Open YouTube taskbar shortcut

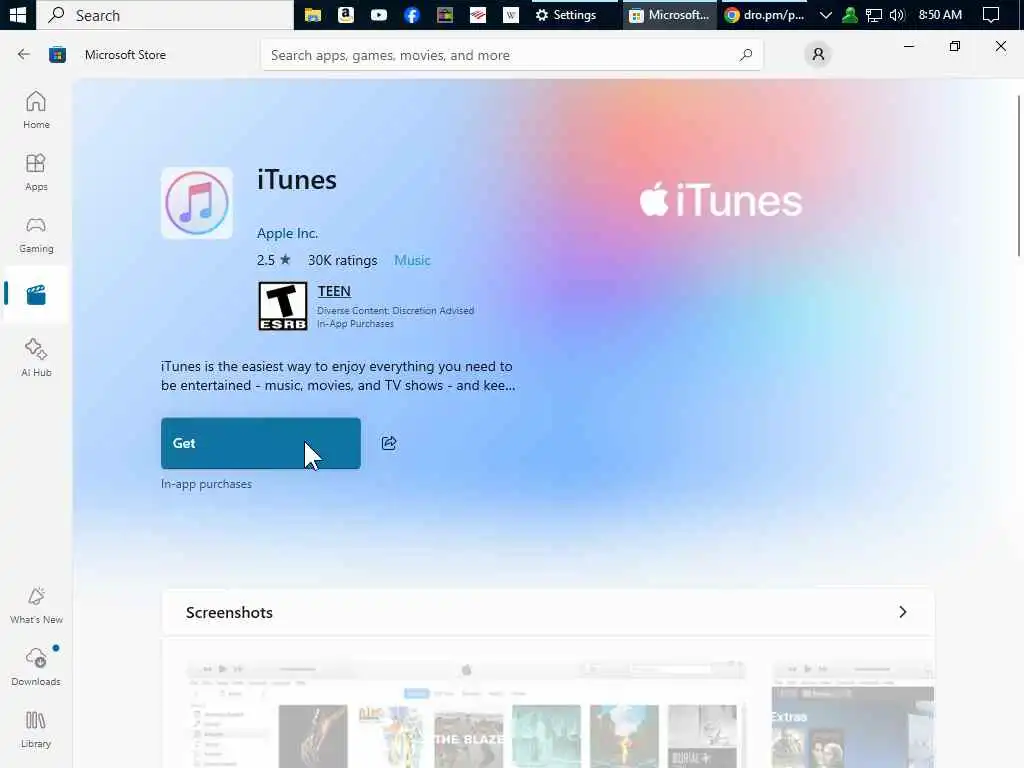[x=379, y=14]
